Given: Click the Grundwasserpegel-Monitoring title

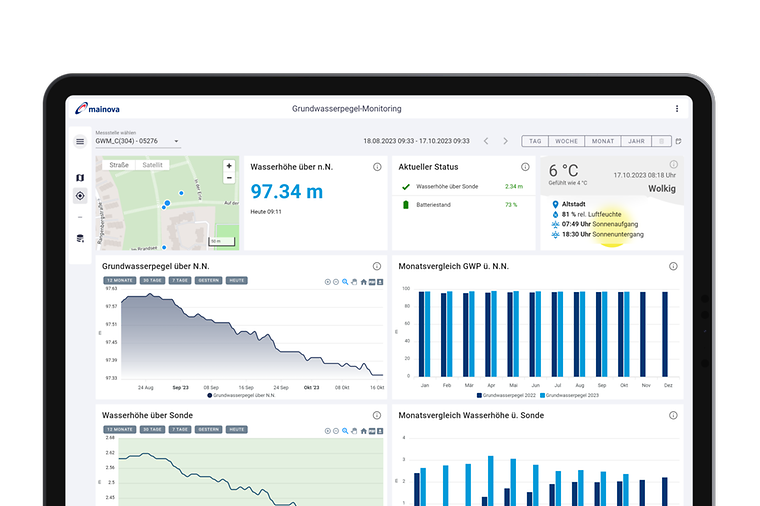Looking at the screenshot, I should pos(347,109).
